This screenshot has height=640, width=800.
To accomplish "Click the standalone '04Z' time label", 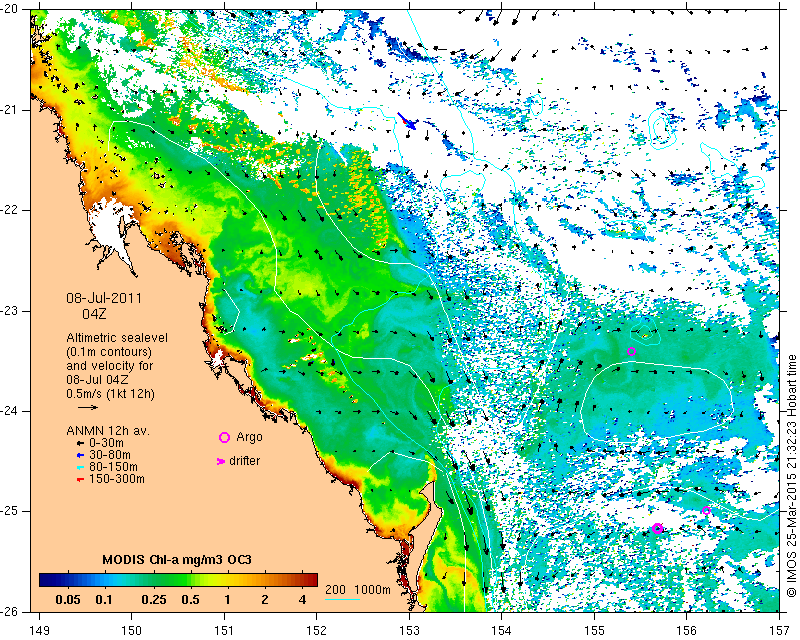I will click(94, 313).
